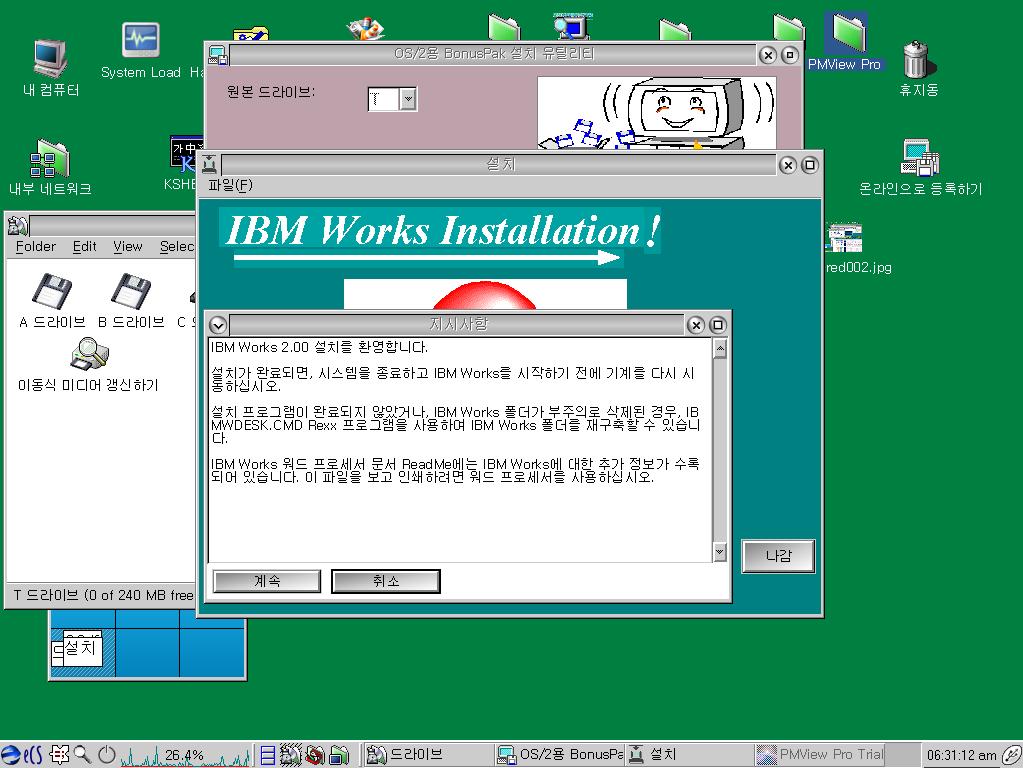Open the 휴지통 trash can icon
This screenshot has width=1023, height=768.
[x=918, y=69]
